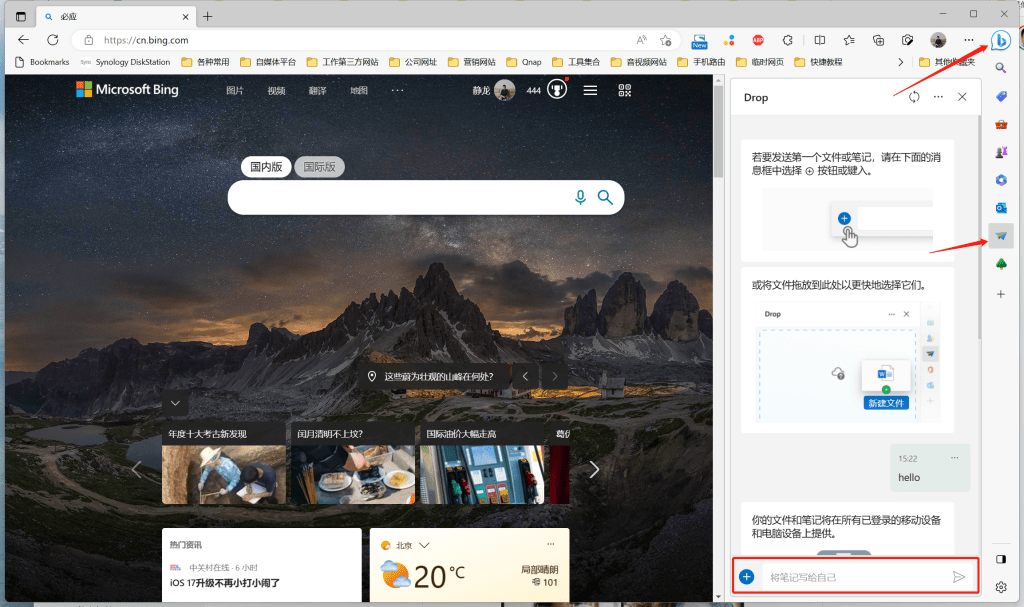
Task: Switch to 国内版 search mode
Action: tap(266, 167)
